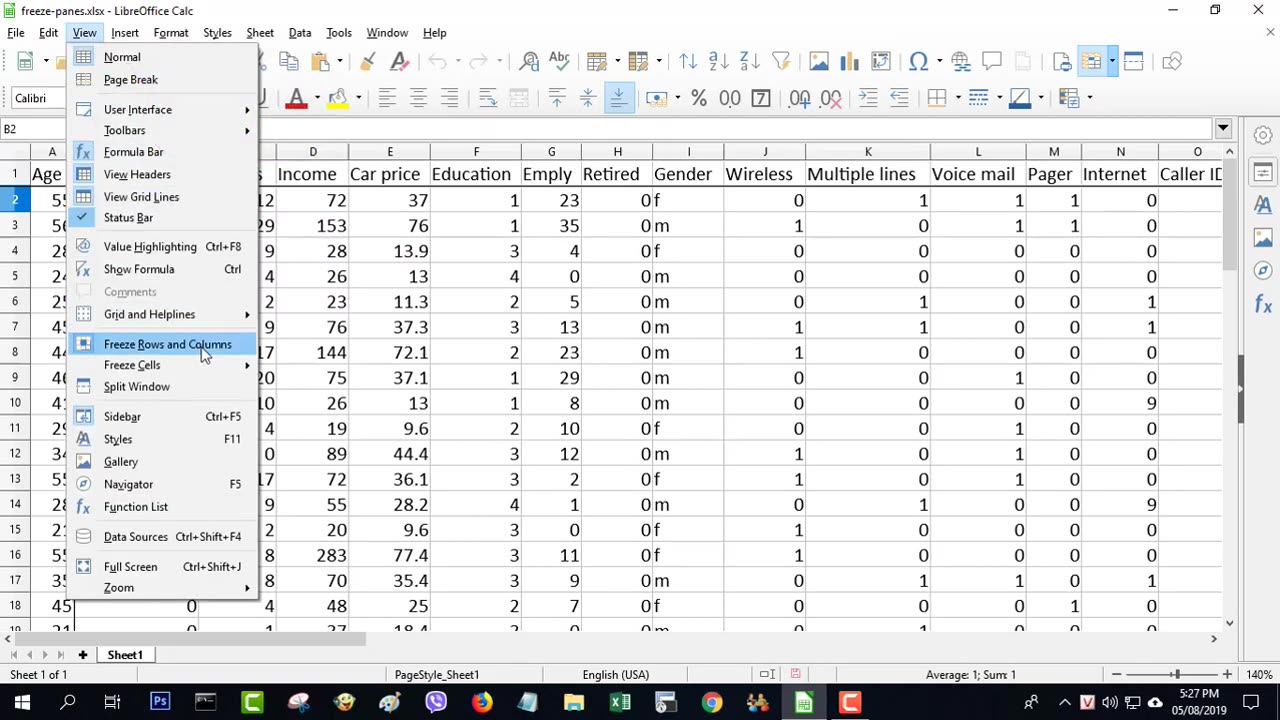The width and height of the screenshot is (1280, 720).
Task: Click the Center Vertically alignment icon
Action: point(588,98)
